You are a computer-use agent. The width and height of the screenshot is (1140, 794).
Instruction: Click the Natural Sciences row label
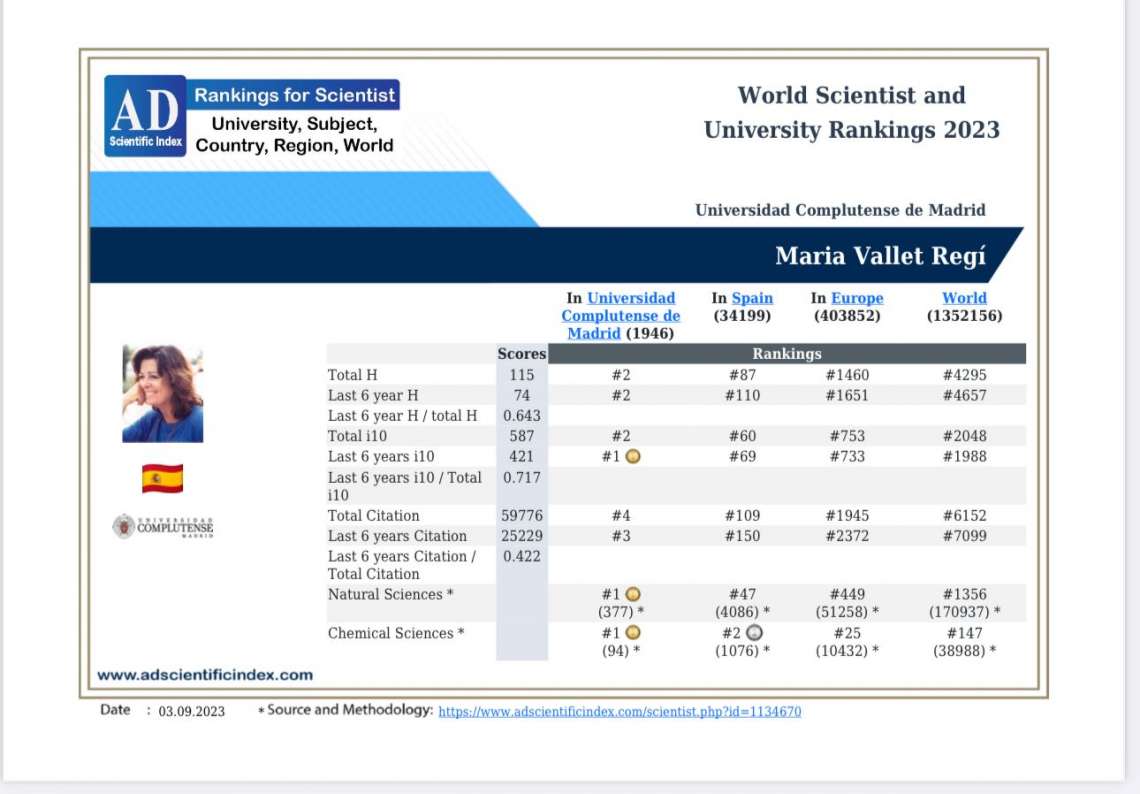pyautogui.click(x=390, y=595)
